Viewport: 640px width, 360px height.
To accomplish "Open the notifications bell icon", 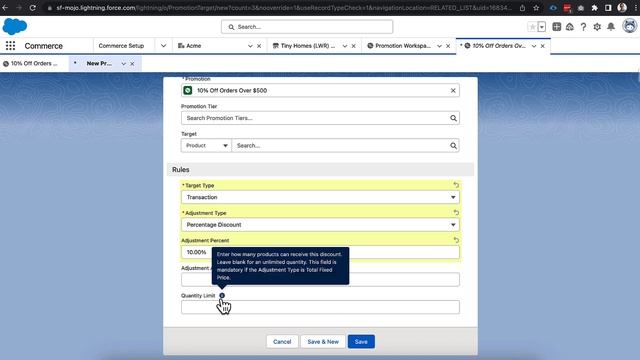I will click(611, 27).
